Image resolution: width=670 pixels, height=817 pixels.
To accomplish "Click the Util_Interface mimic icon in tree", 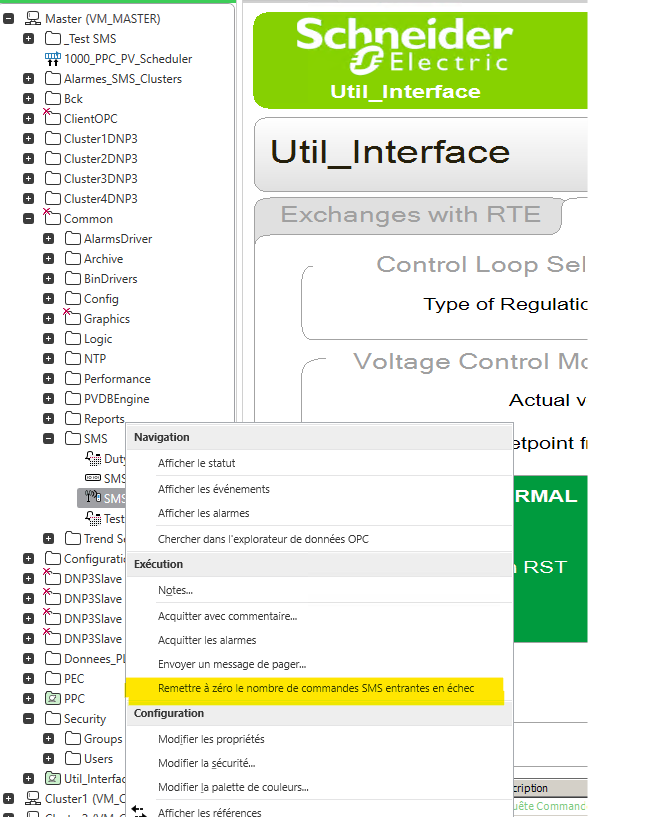I will pos(53,778).
